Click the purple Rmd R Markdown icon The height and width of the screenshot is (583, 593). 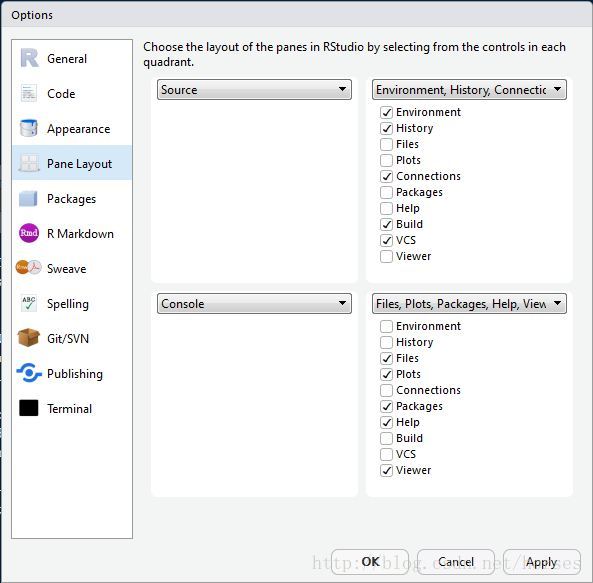pos(29,233)
